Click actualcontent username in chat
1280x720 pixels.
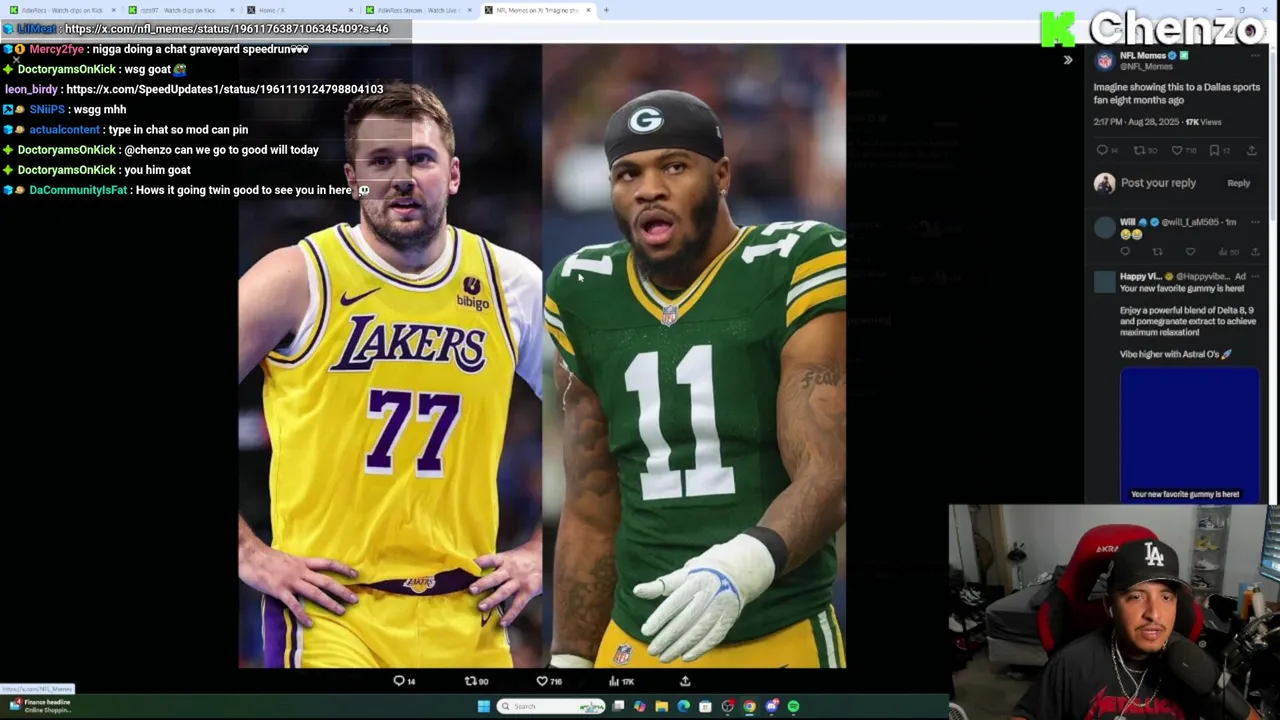coord(64,130)
